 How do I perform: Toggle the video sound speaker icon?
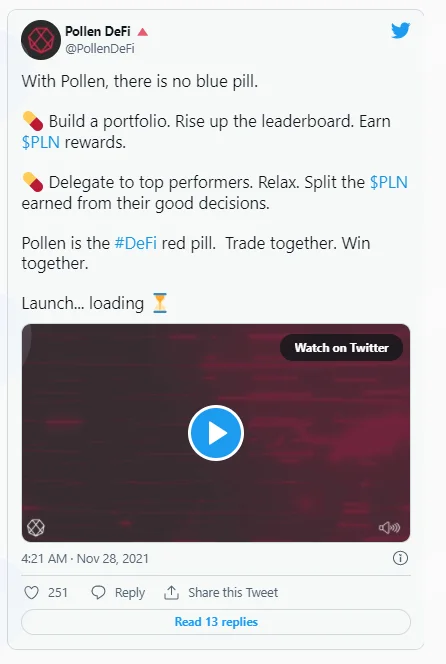click(x=389, y=527)
